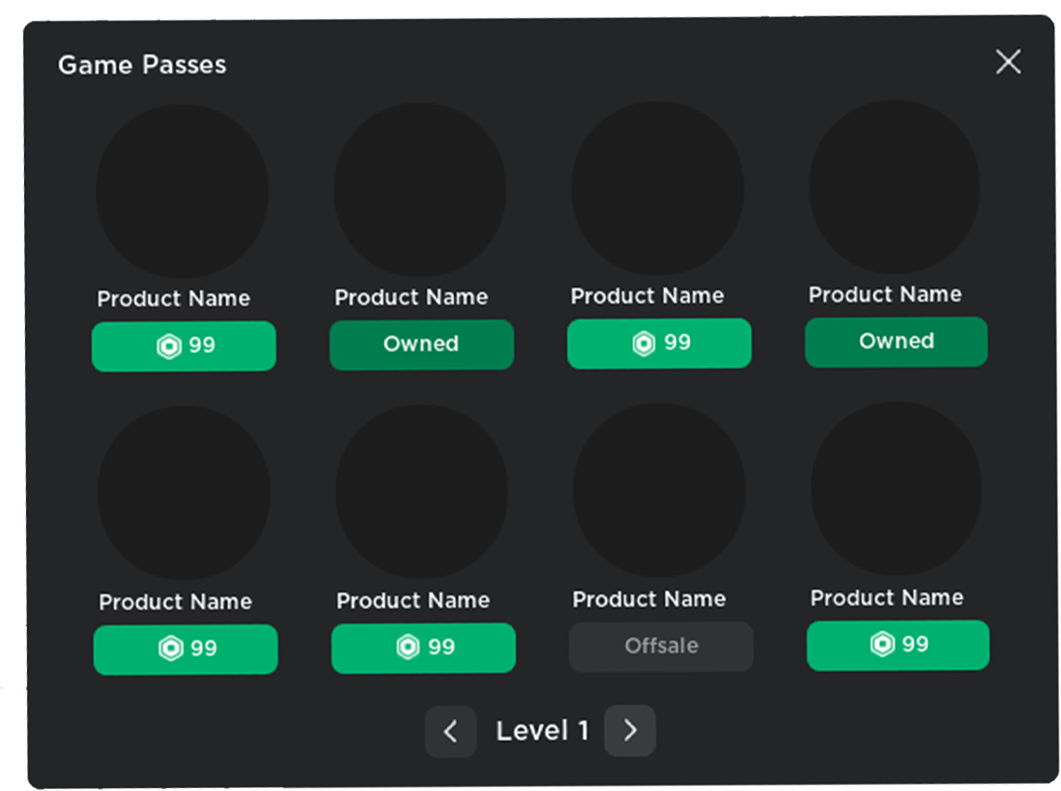Go to the next level page
1061x791 pixels.
pos(630,731)
